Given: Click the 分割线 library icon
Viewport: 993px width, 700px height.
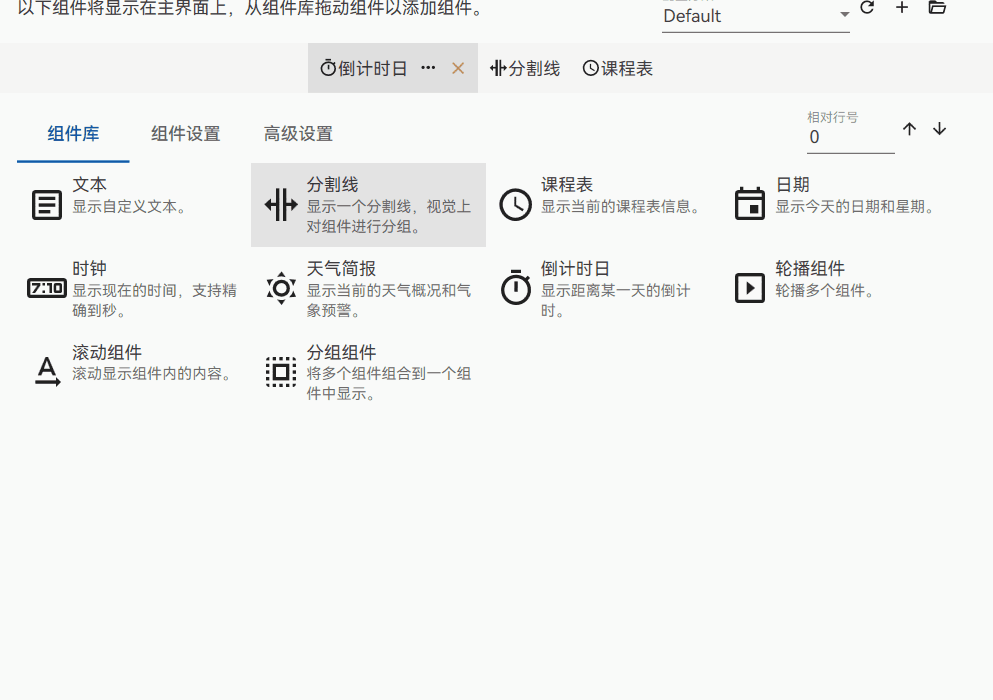Looking at the screenshot, I should coord(281,205).
